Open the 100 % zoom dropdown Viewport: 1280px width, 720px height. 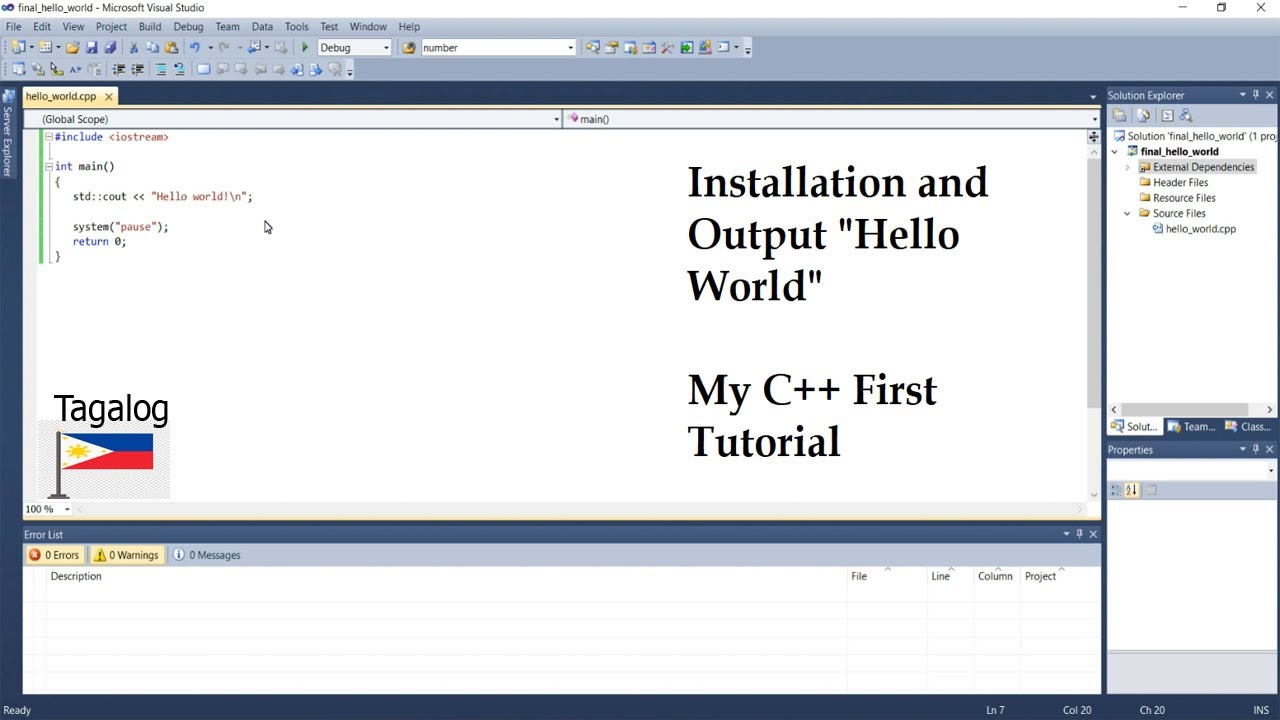pos(67,509)
